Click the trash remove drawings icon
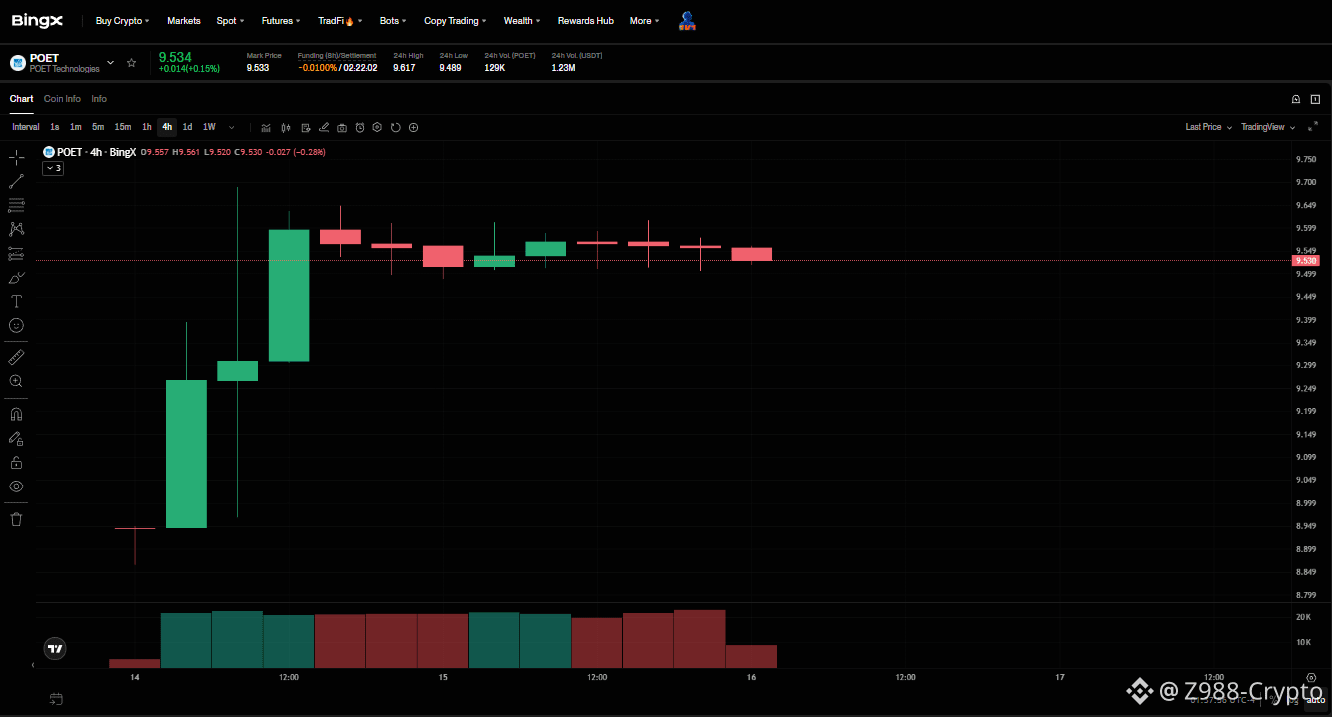1332x717 pixels. 16,519
